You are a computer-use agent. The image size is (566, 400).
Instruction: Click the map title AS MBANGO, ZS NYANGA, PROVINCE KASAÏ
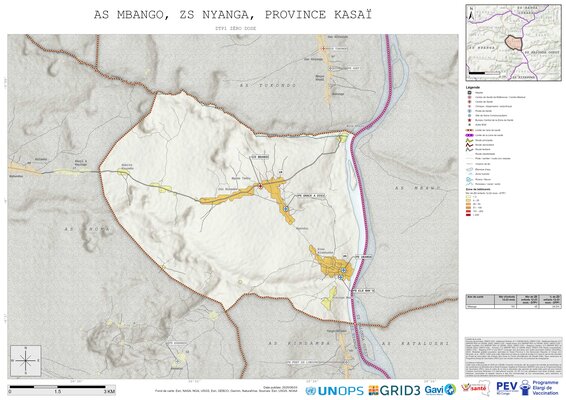coord(233,14)
